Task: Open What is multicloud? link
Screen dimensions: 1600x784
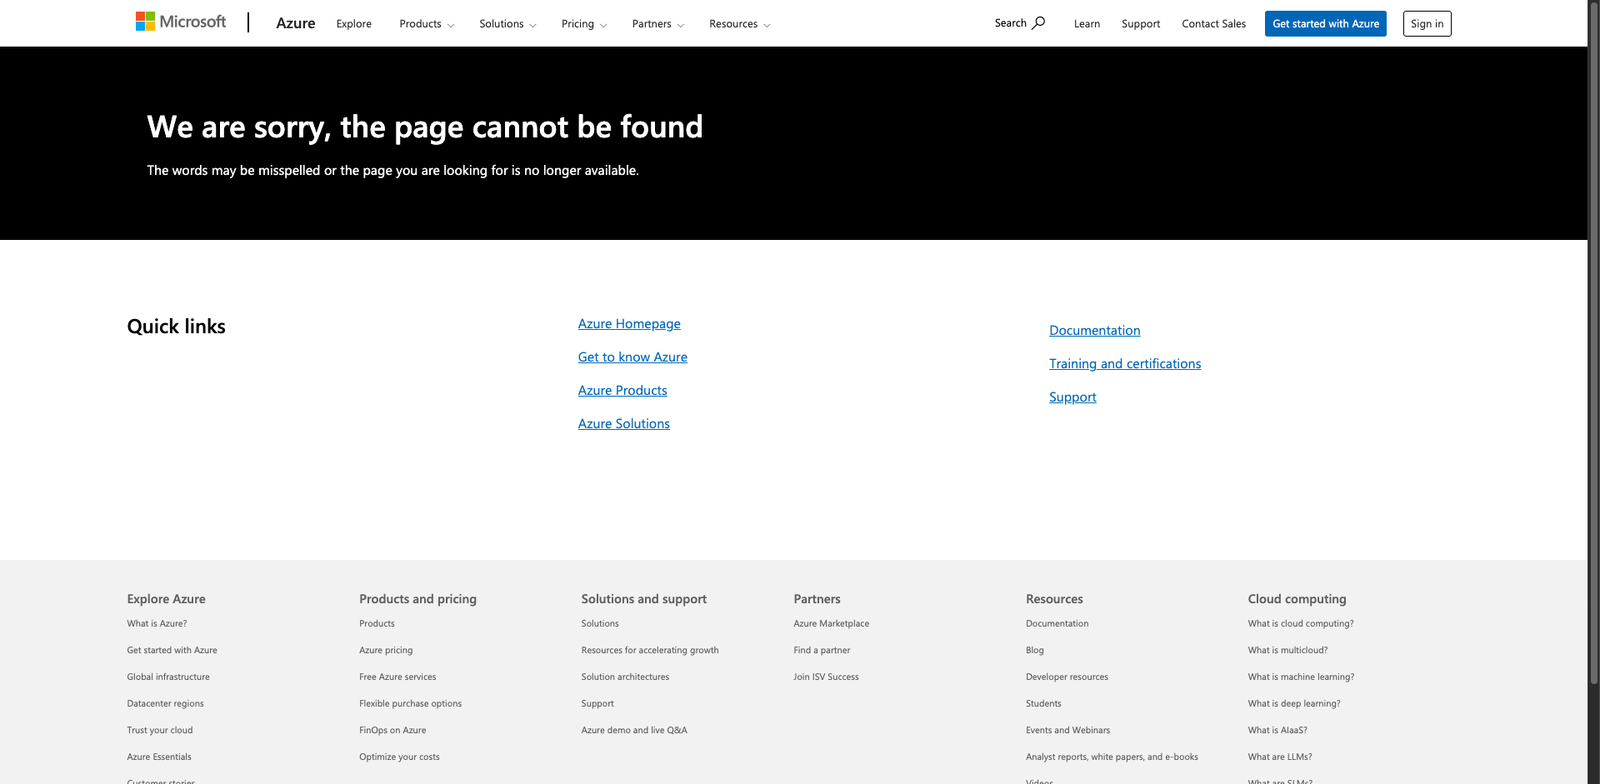Action: click(x=1288, y=650)
